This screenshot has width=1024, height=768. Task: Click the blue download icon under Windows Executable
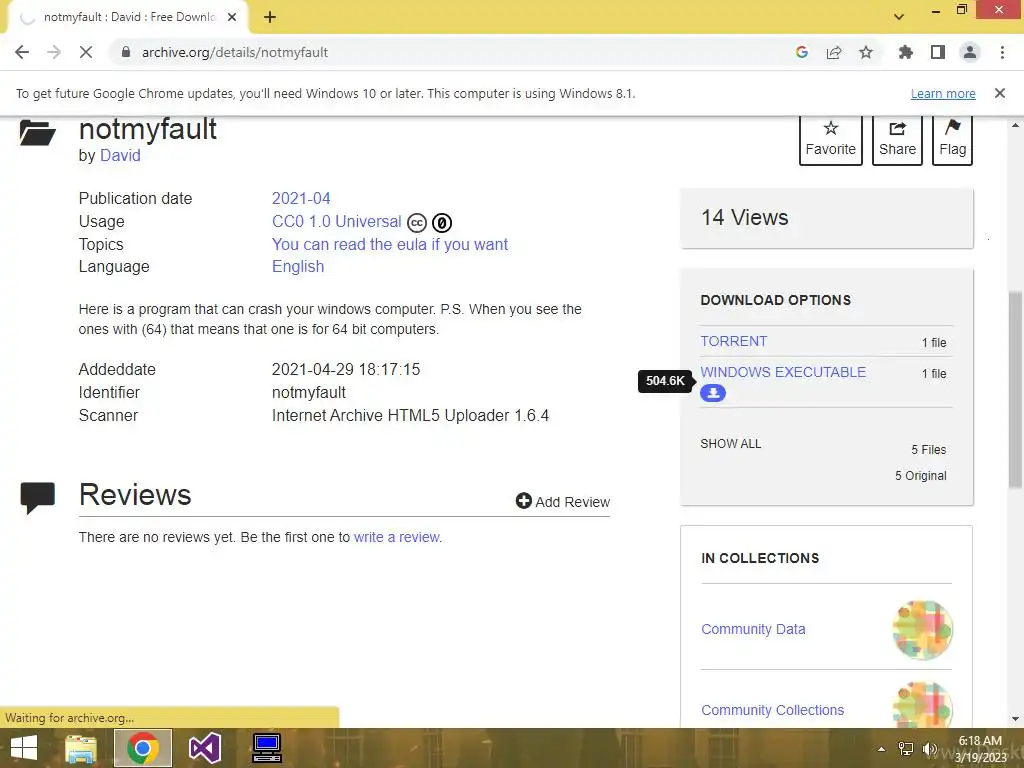(712, 393)
